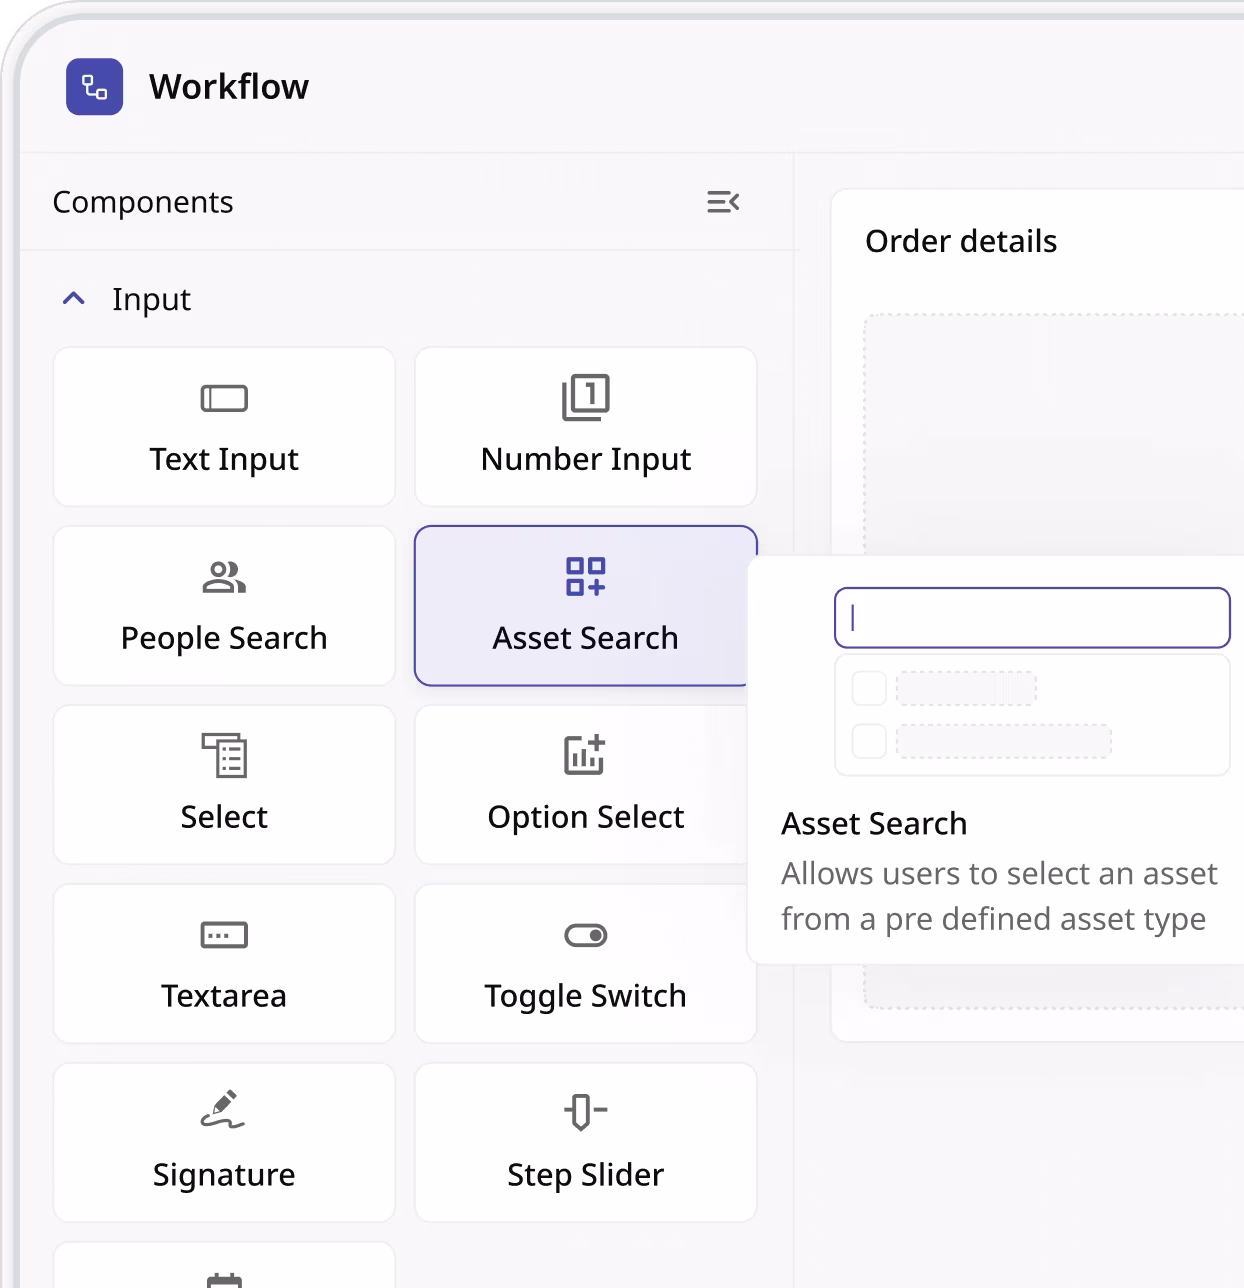The height and width of the screenshot is (1288, 1244).
Task: Click the Option Select chart-plus icon
Action: (x=585, y=755)
